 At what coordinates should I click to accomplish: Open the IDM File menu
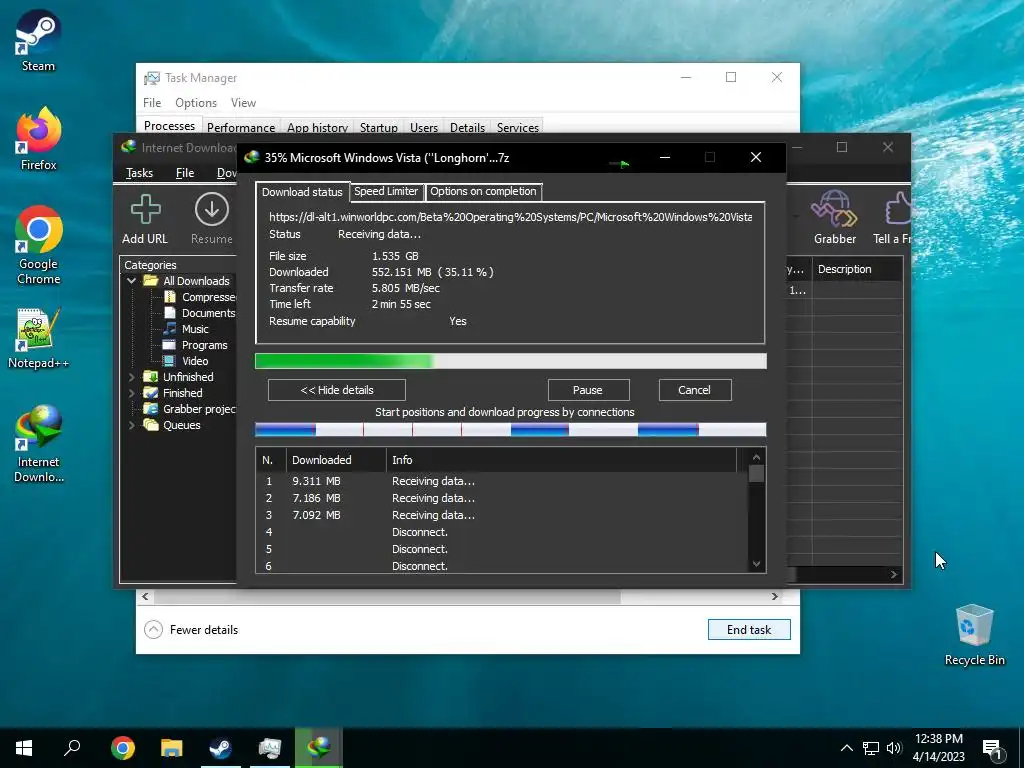[185, 172]
